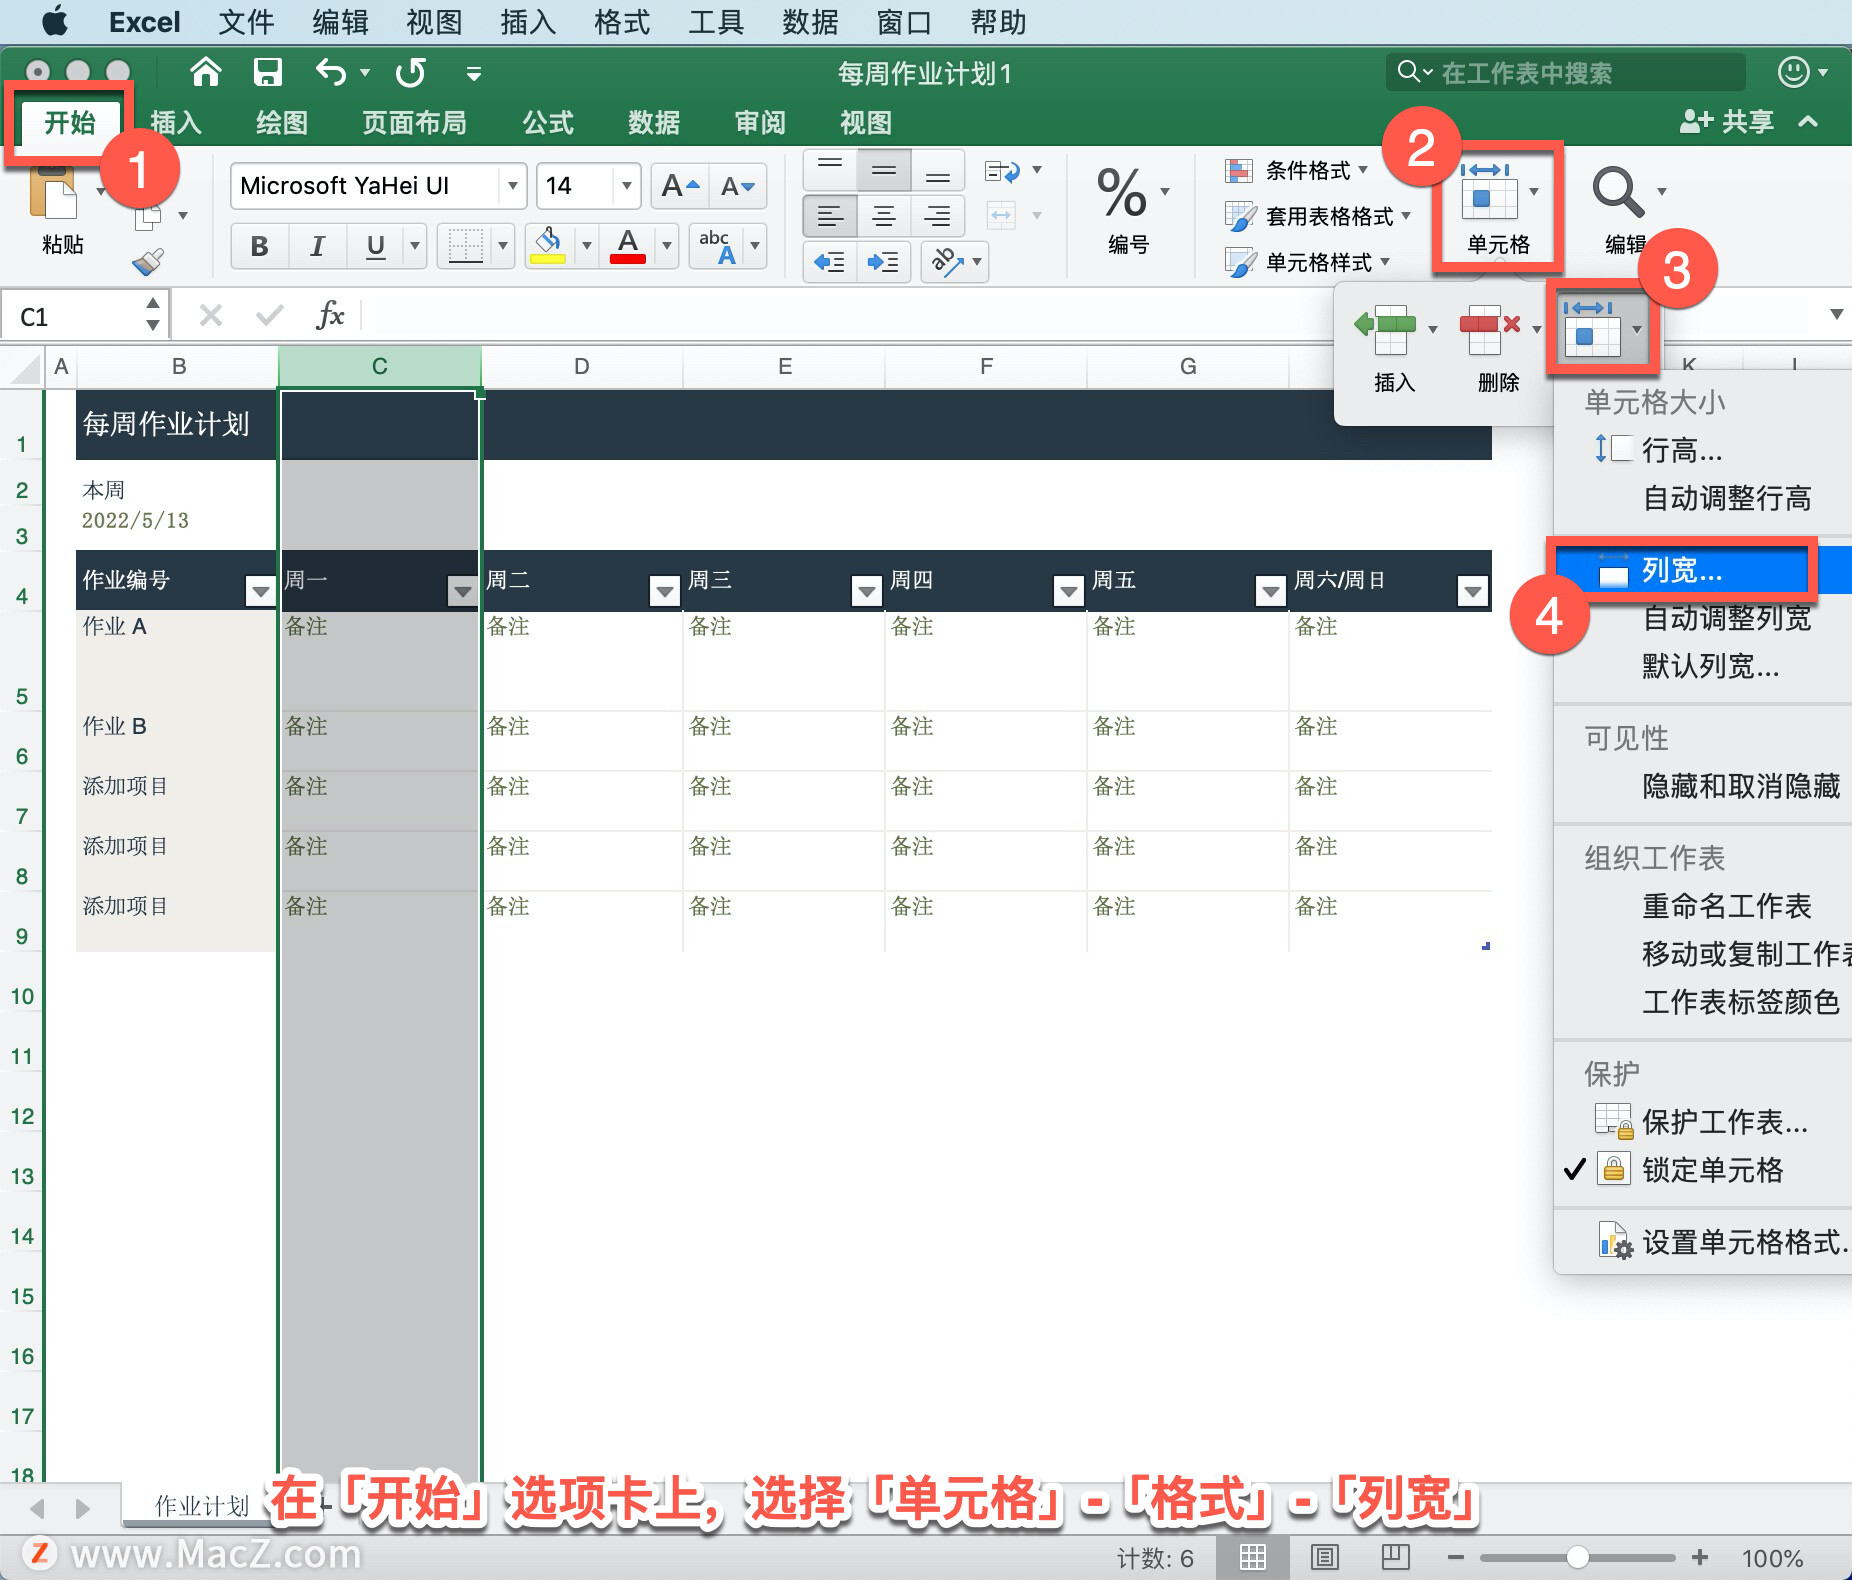1852x1580 pixels.
Task: Toggle top vertical alignment
Action: click(x=830, y=169)
